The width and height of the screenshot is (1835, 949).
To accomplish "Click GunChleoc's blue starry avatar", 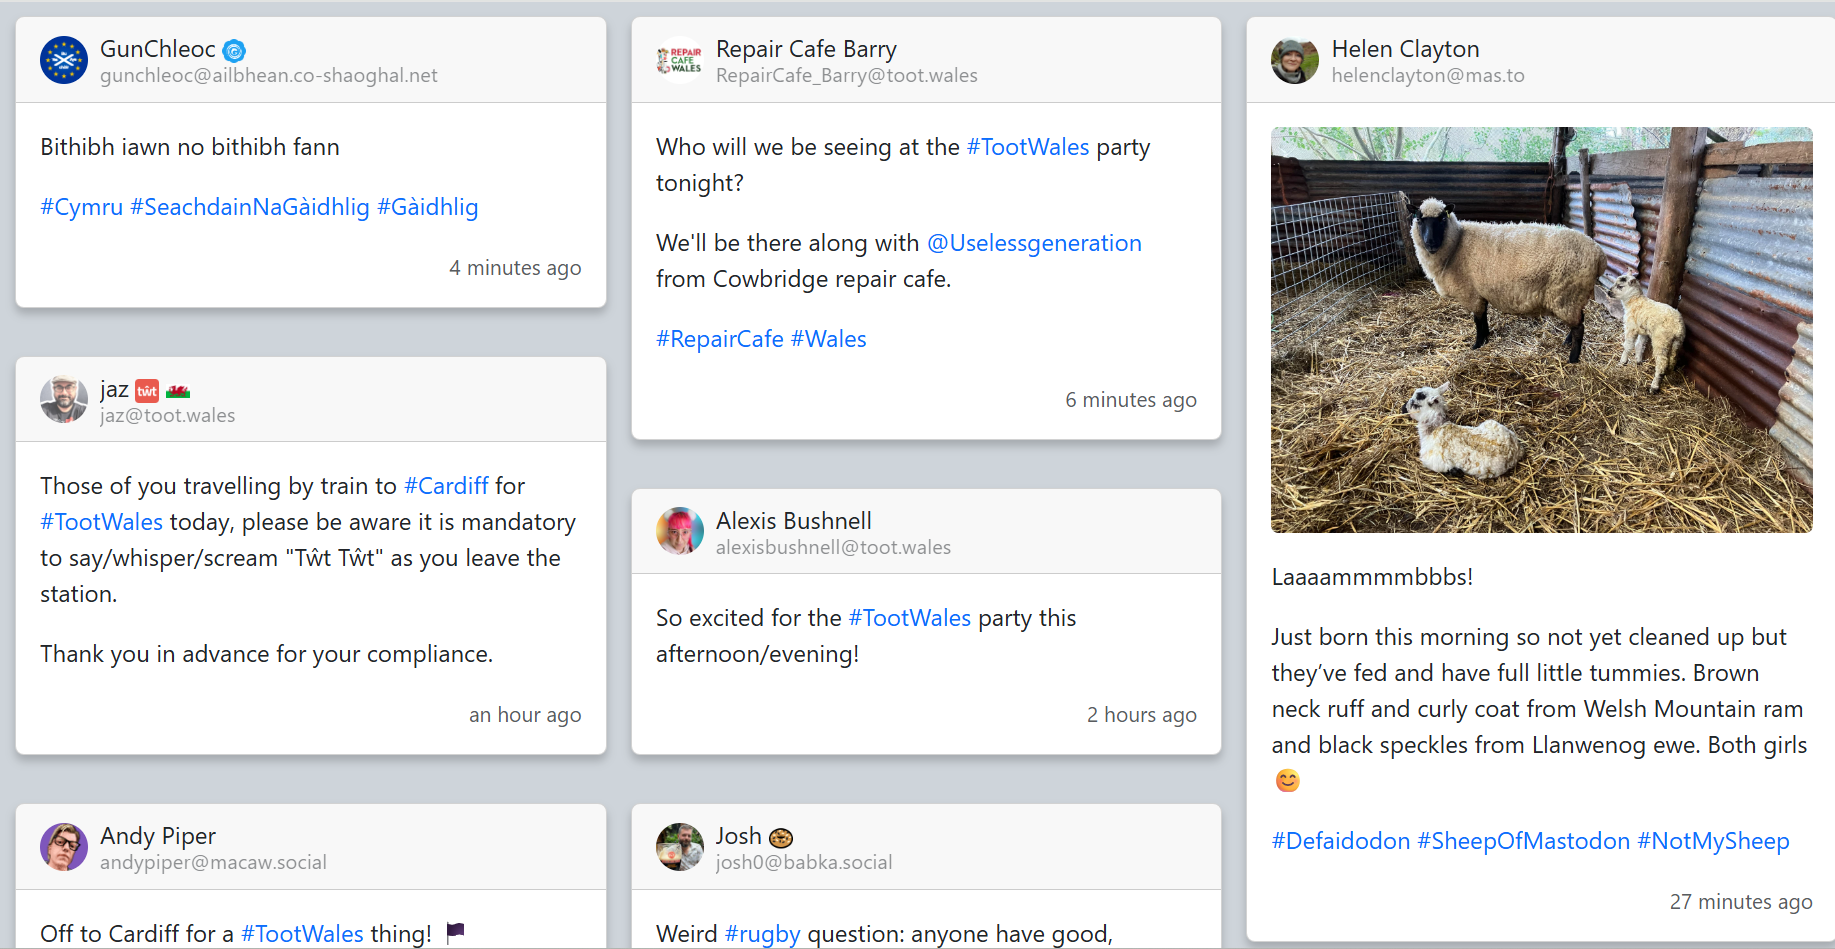I will [x=64, y=60].
